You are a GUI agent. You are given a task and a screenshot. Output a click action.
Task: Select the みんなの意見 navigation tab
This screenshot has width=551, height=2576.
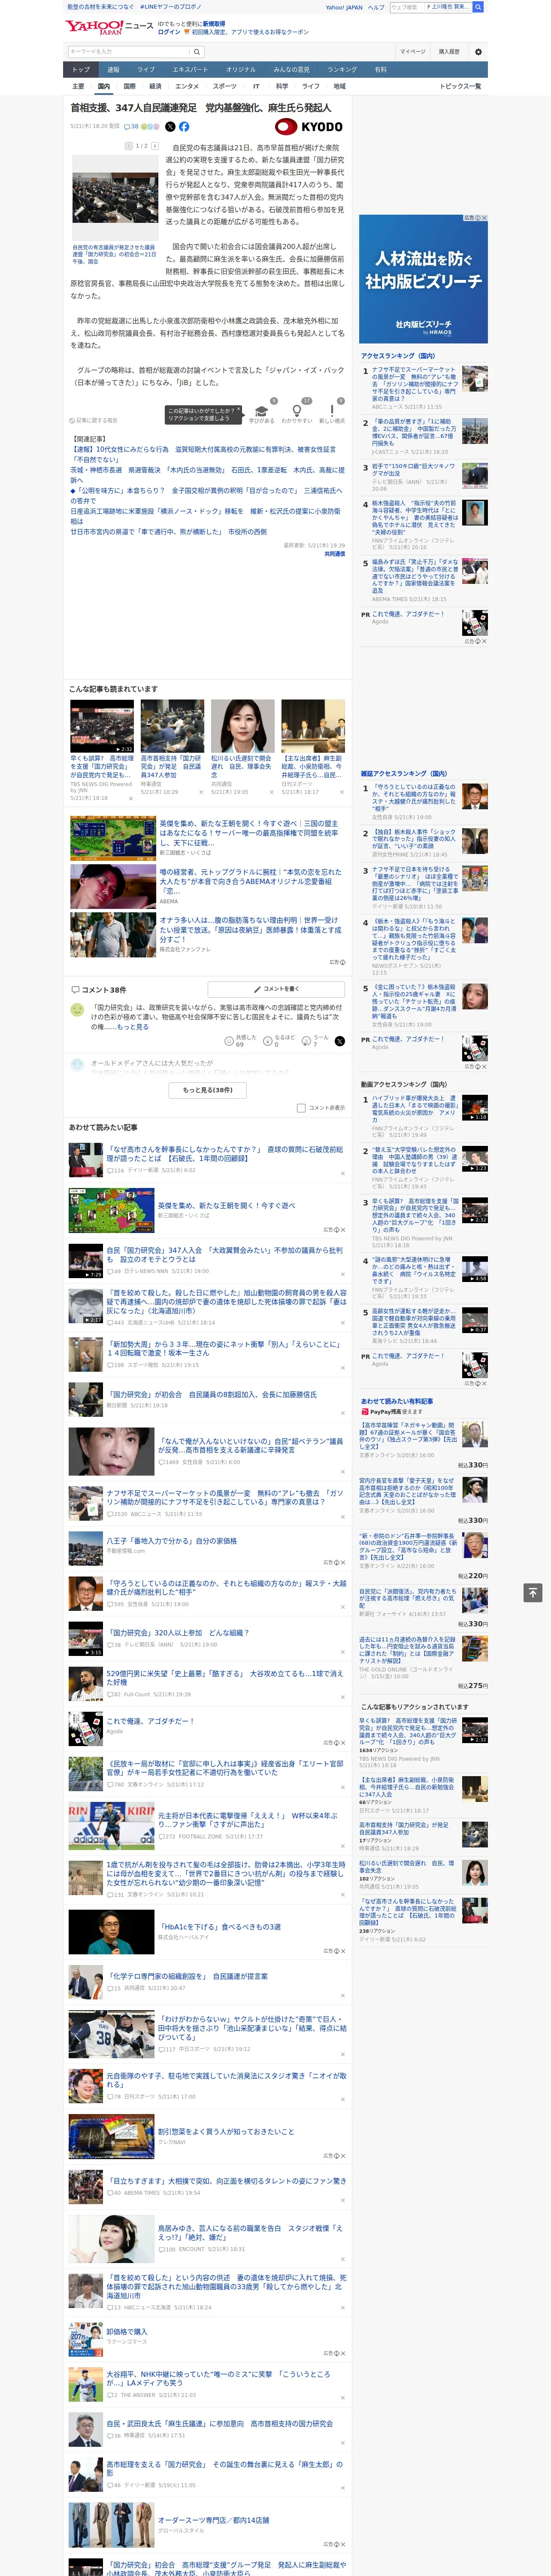click(292, 70)
